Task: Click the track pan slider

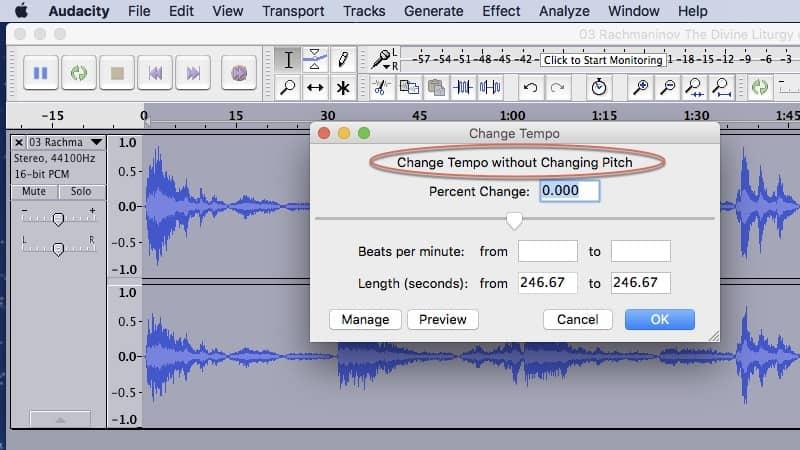Action: point(58,248)
